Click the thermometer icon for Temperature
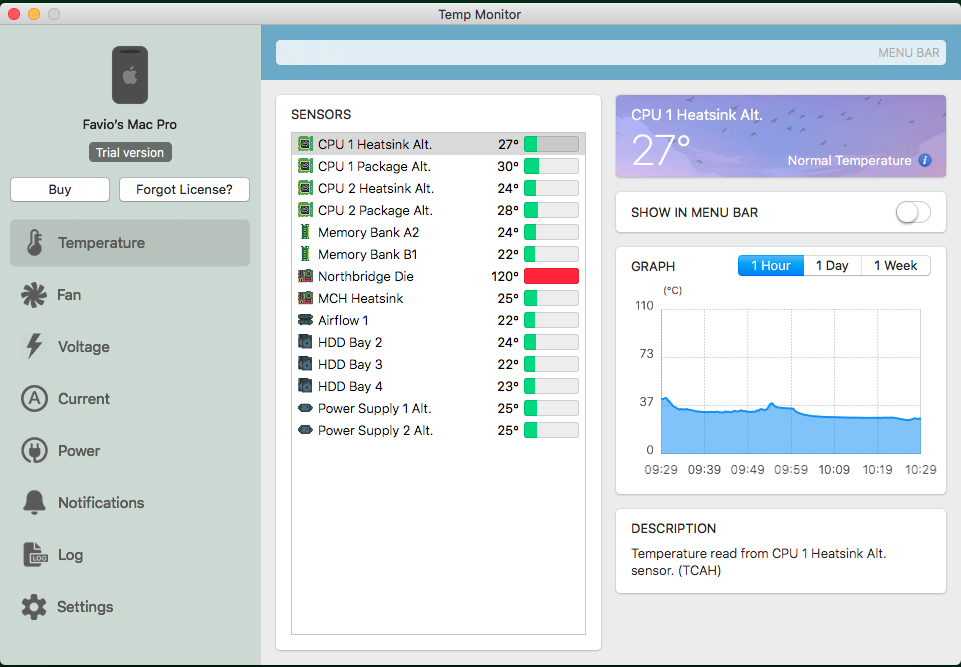The width and height of the screenshot is (961, 667). [x=35, y=243]
